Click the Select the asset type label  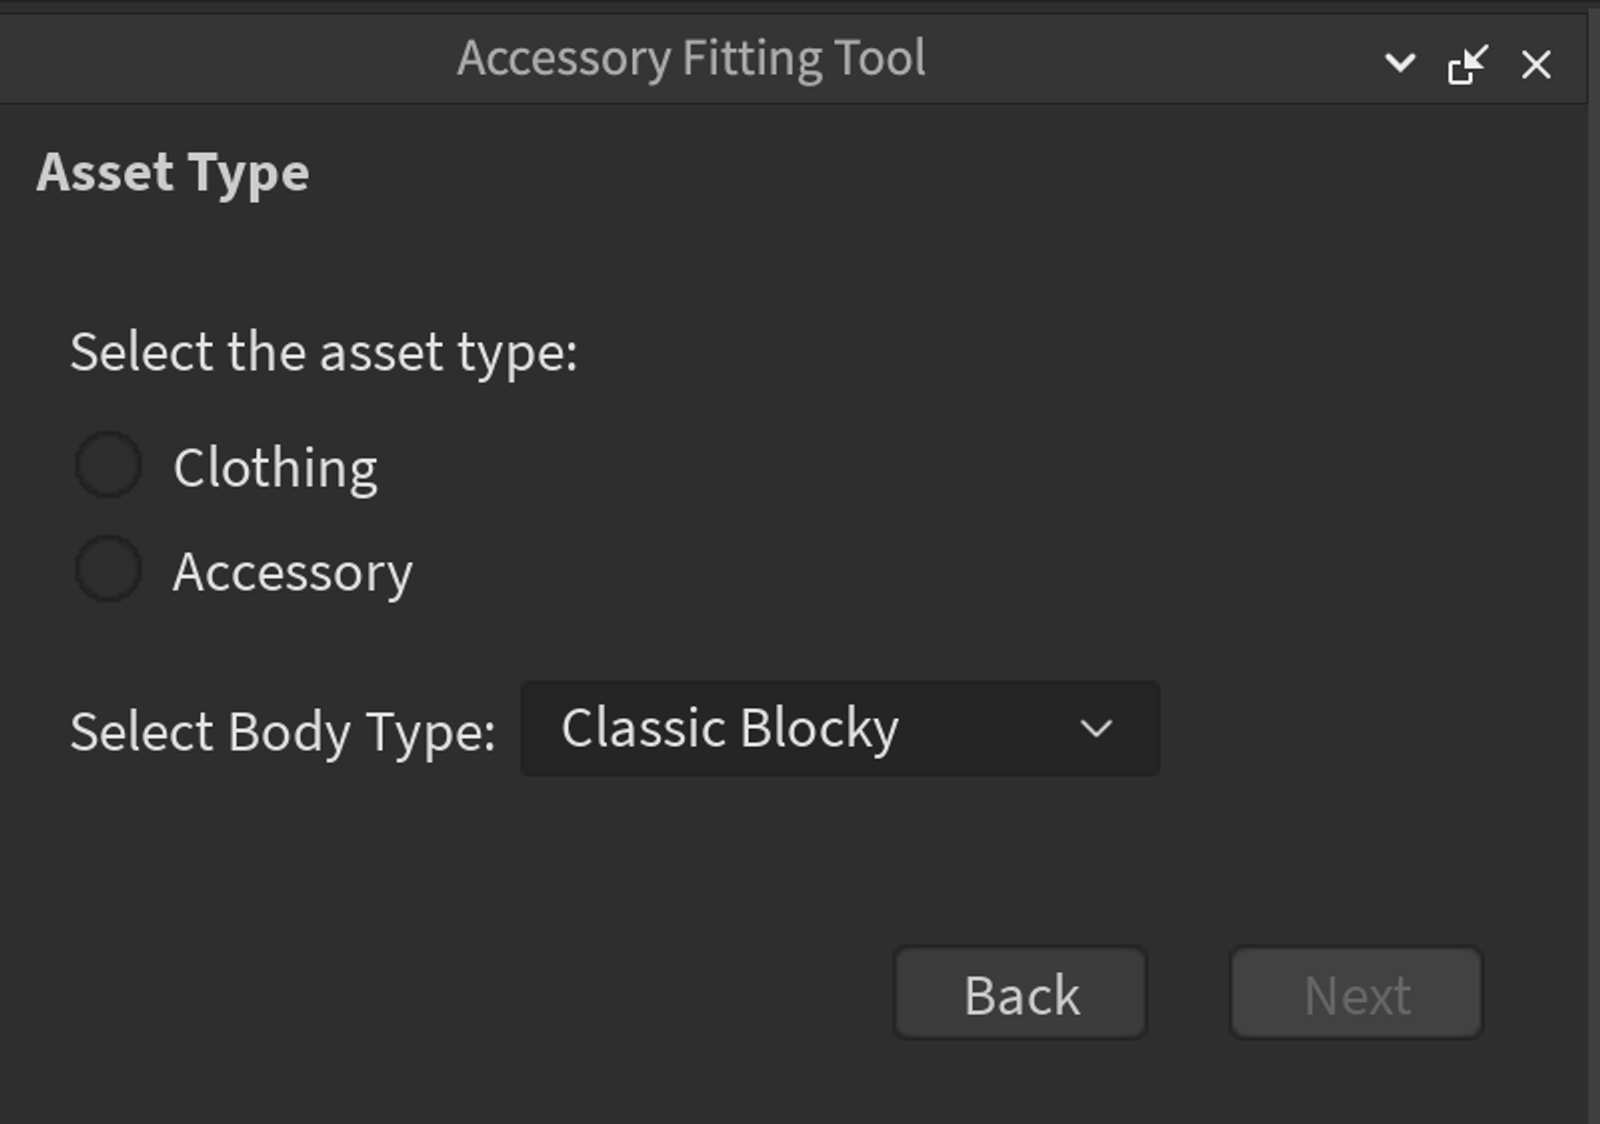coord(324,352)
